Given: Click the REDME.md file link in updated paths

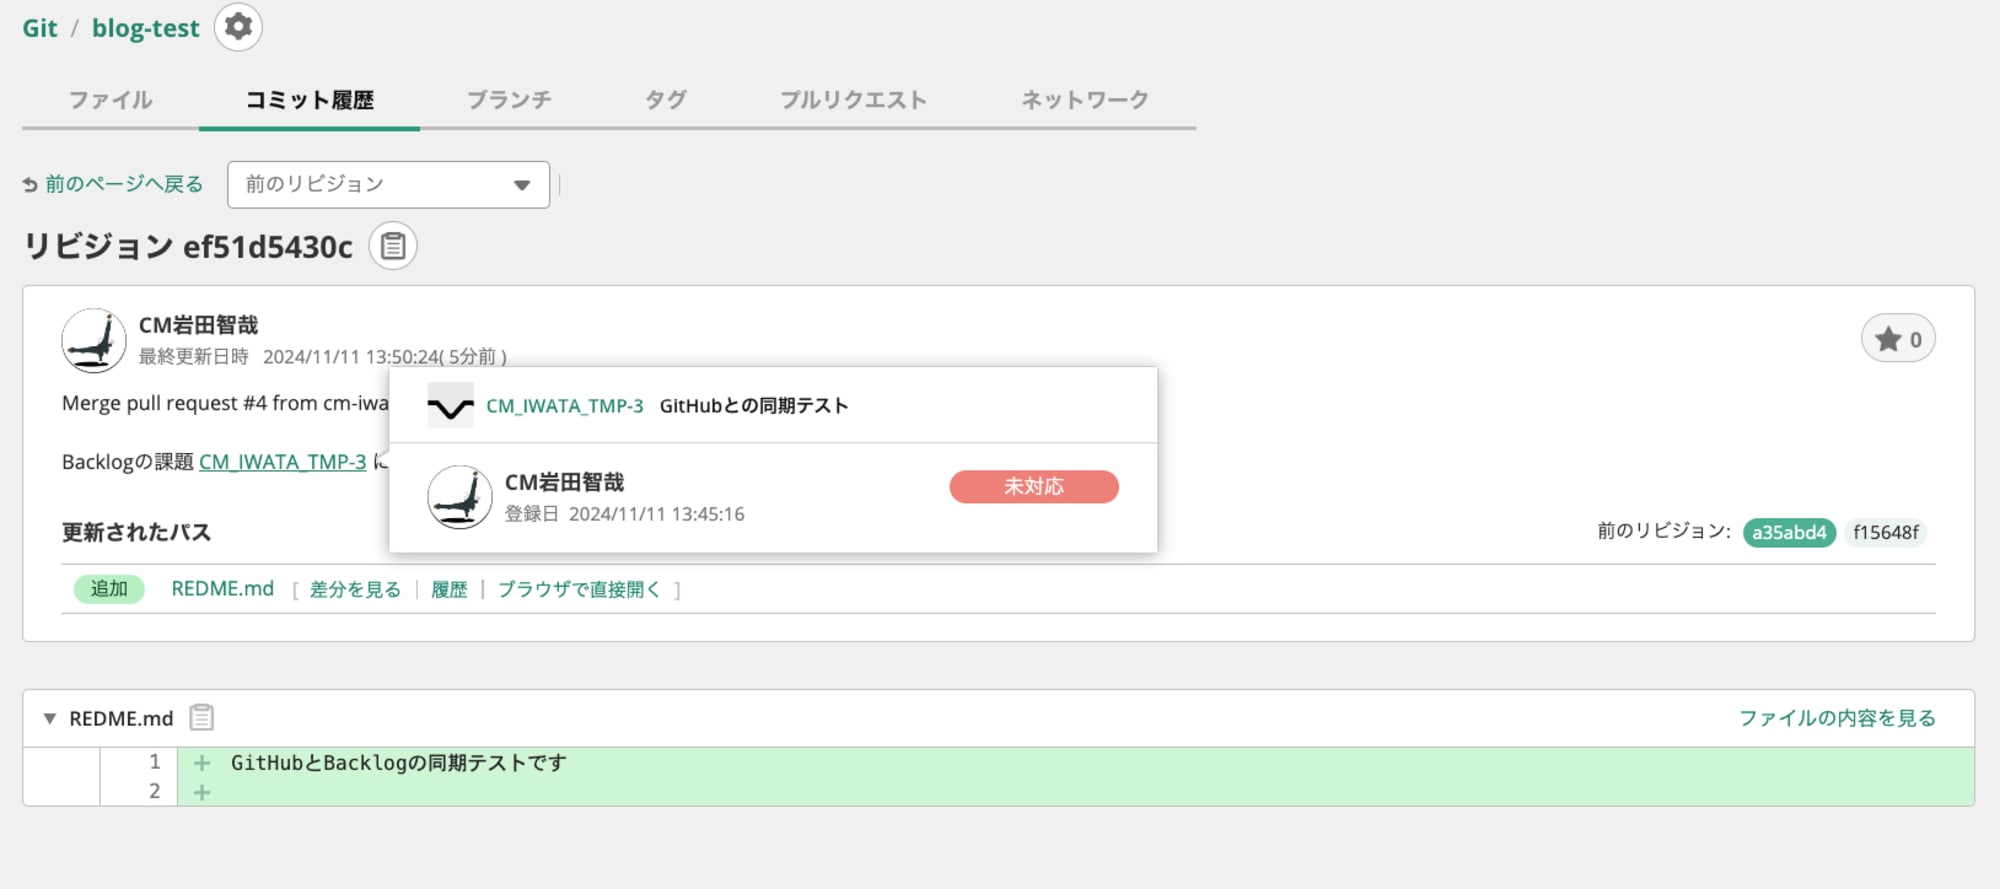Looking at the screenshot, I should pos(223,589).
